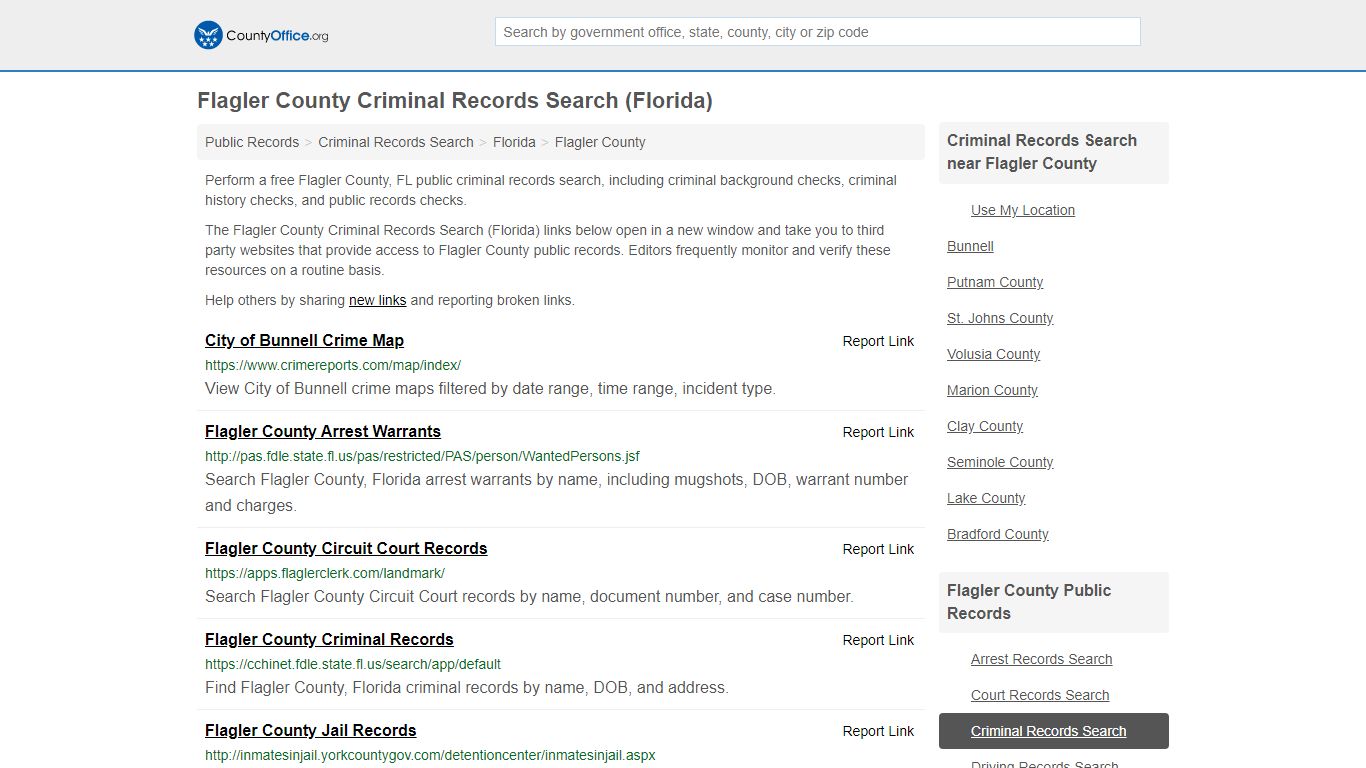Visit pas.fdle.state.fl.us WantedPersons URL
The height and width of the screenshot is (768, 1366).
[x=422, y=456]
